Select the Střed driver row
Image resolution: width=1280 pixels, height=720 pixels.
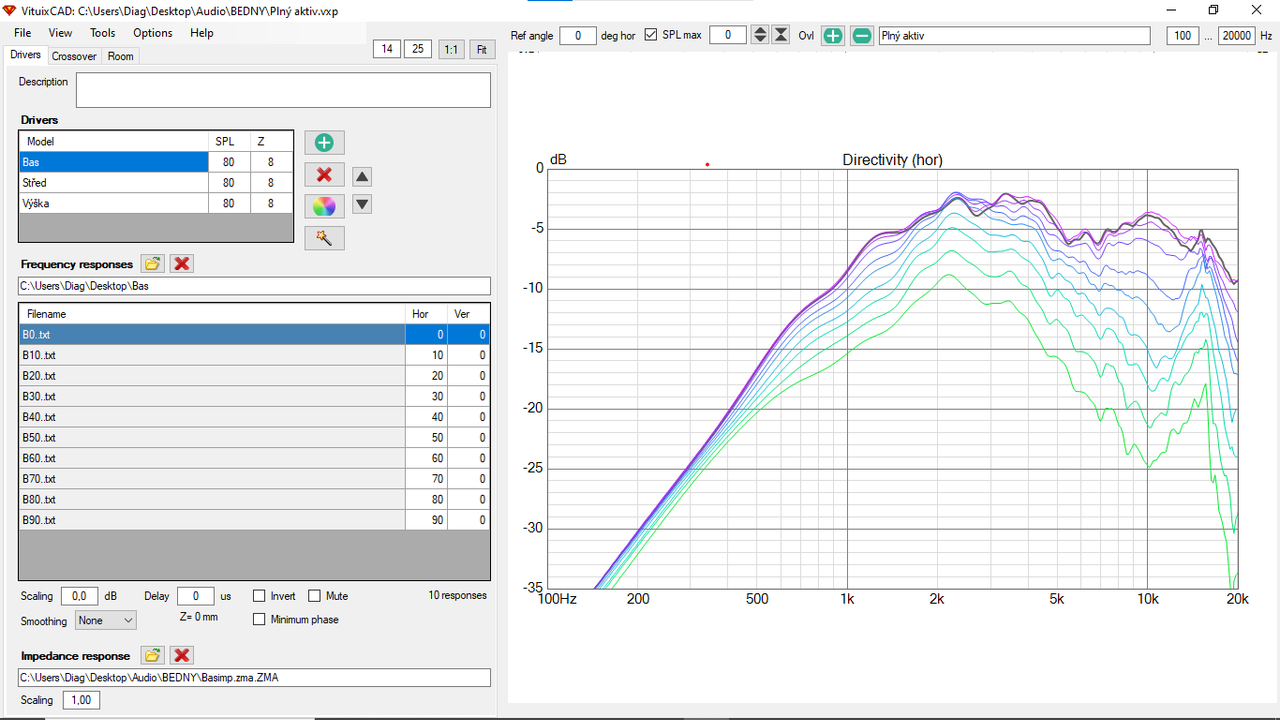156,183
